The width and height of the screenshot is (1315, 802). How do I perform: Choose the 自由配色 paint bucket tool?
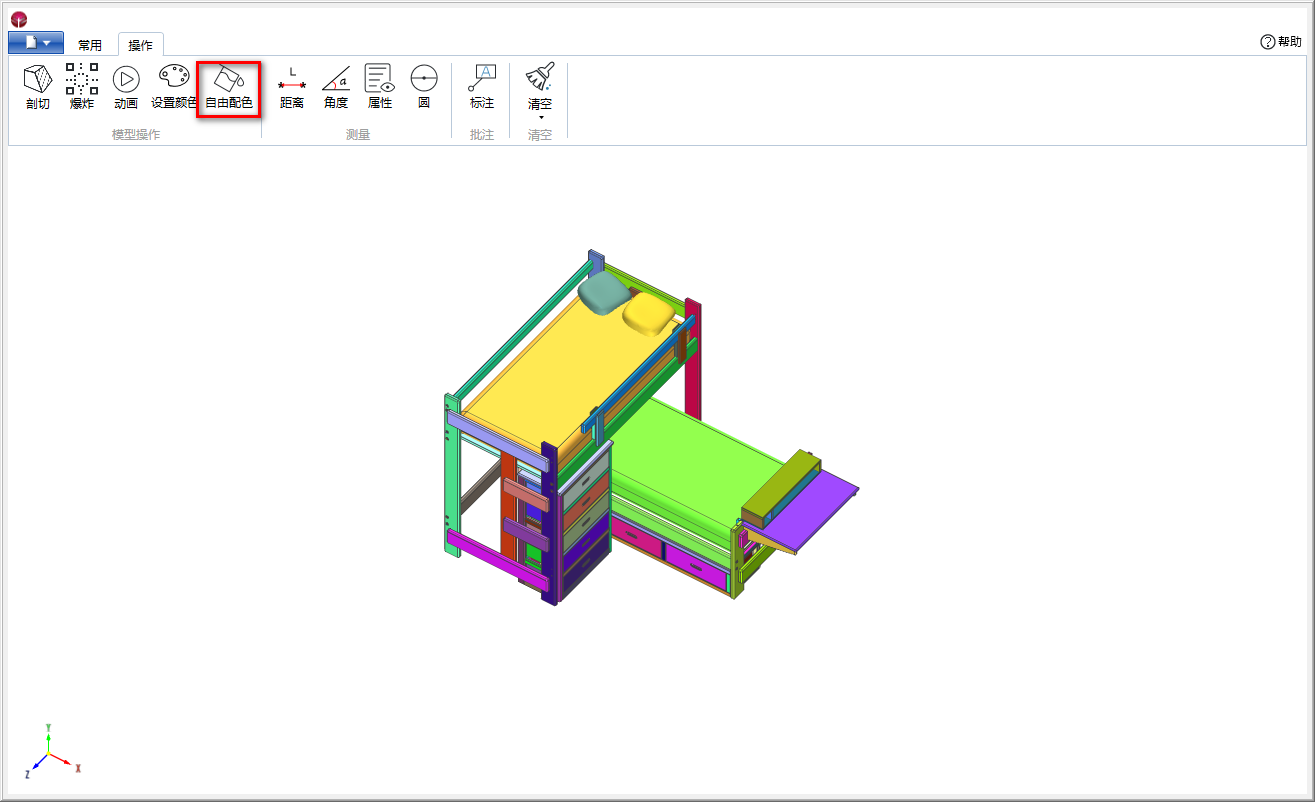229,87
